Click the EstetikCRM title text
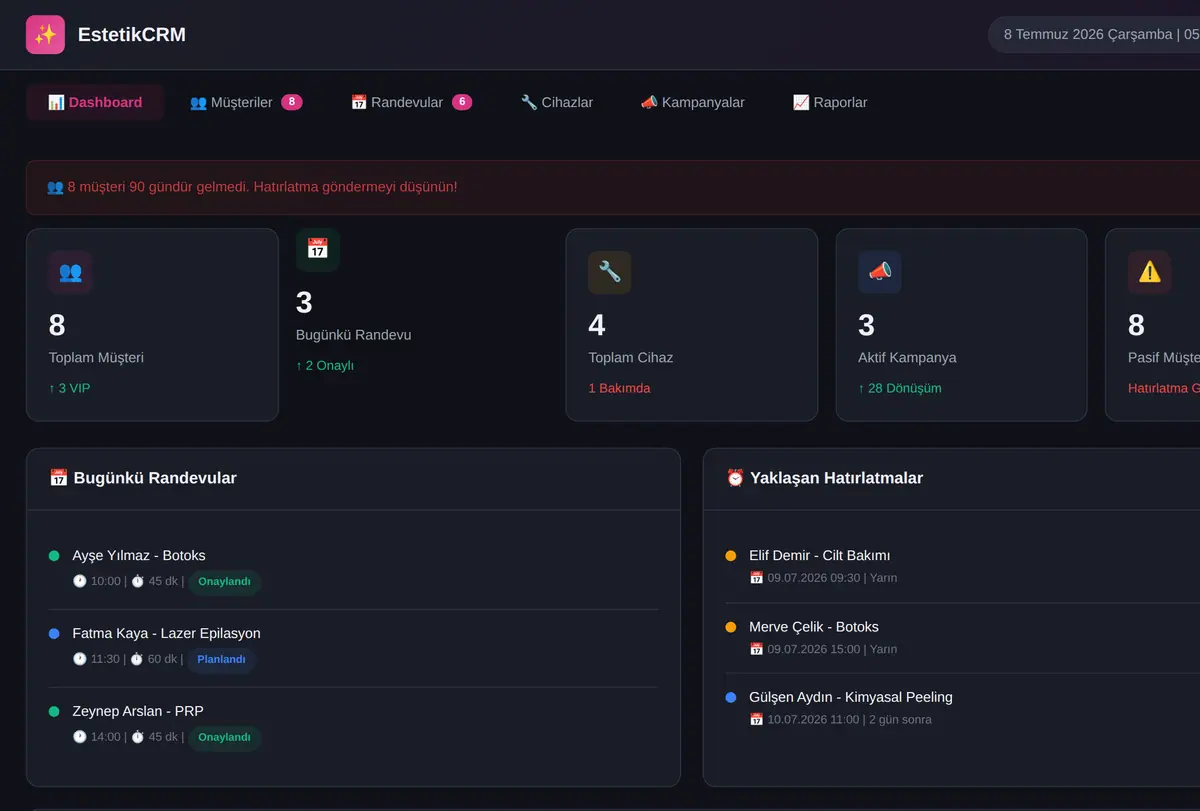Screen dimensions: 1200x811 point(132,35)
